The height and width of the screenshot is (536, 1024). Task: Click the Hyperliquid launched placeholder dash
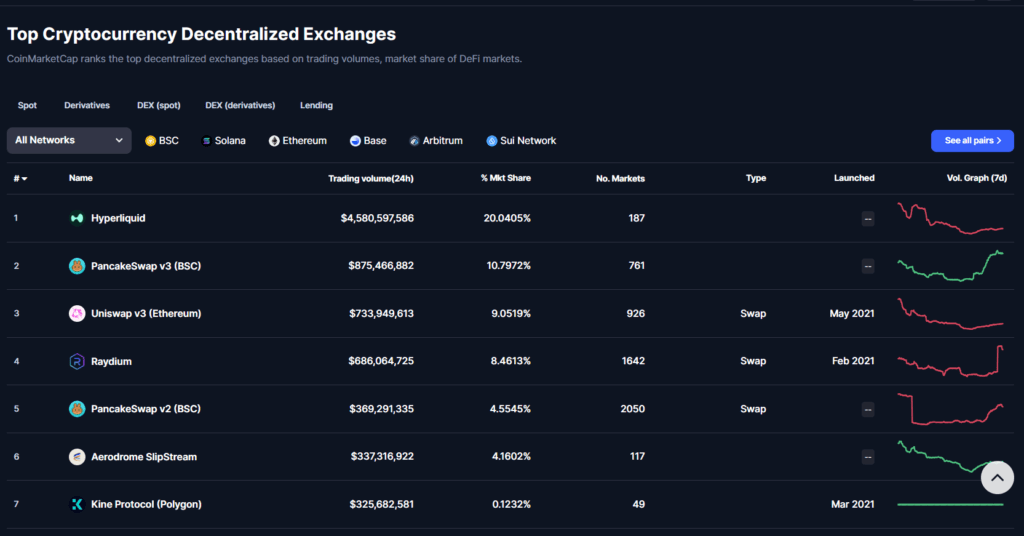[868, 219]
